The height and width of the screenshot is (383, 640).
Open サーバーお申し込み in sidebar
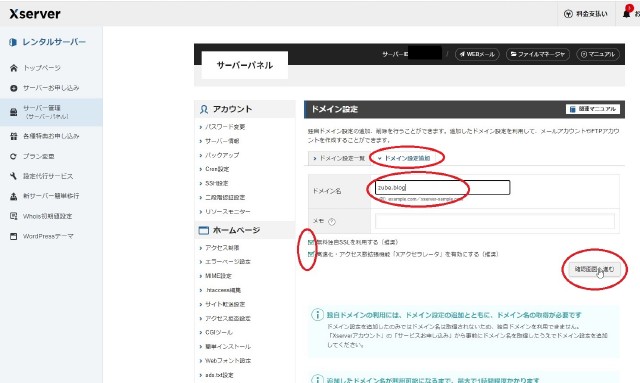(51, 88)
